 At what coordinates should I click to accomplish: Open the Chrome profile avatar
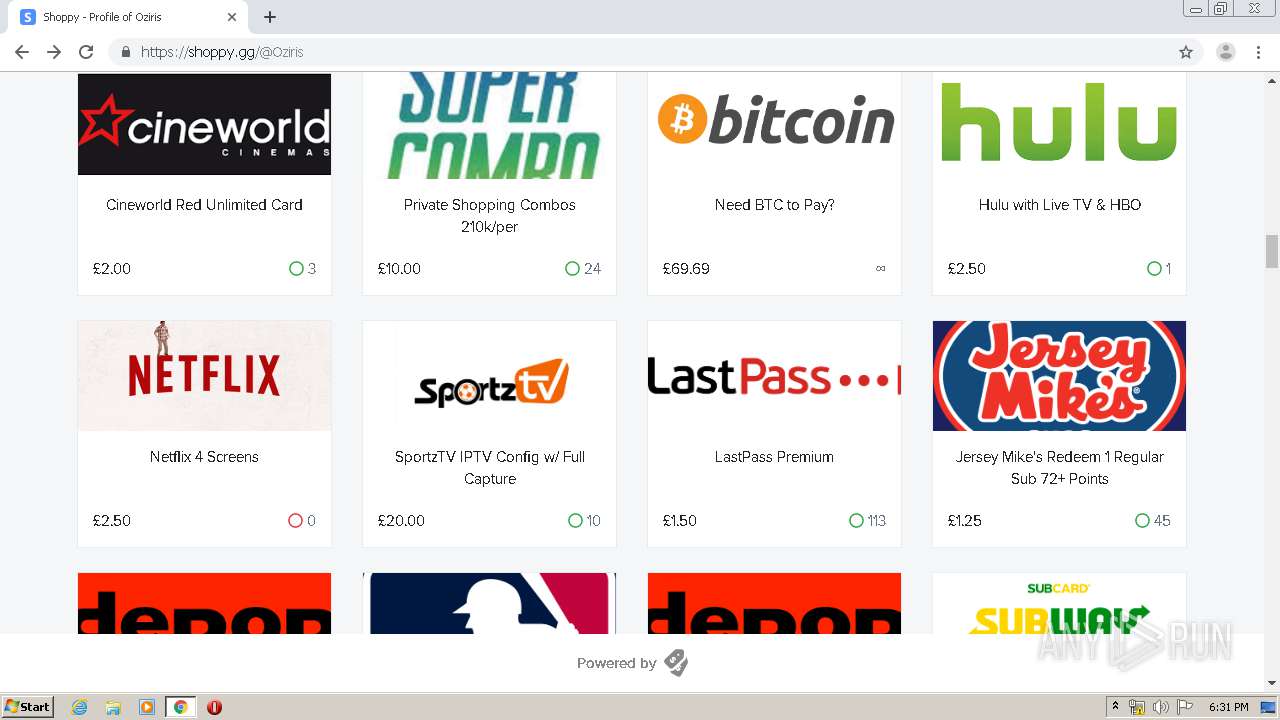(1226, 52)
